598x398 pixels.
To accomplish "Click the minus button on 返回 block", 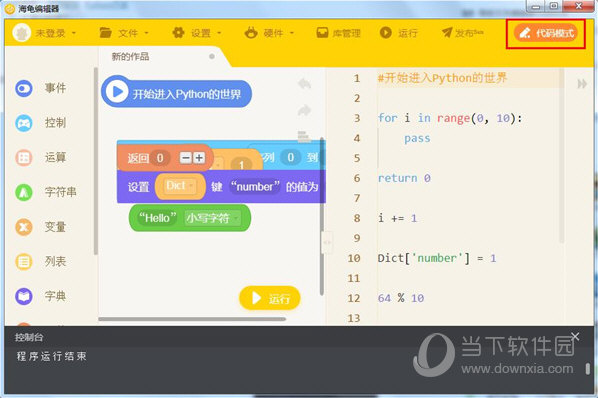I will [x=186, y=157].
